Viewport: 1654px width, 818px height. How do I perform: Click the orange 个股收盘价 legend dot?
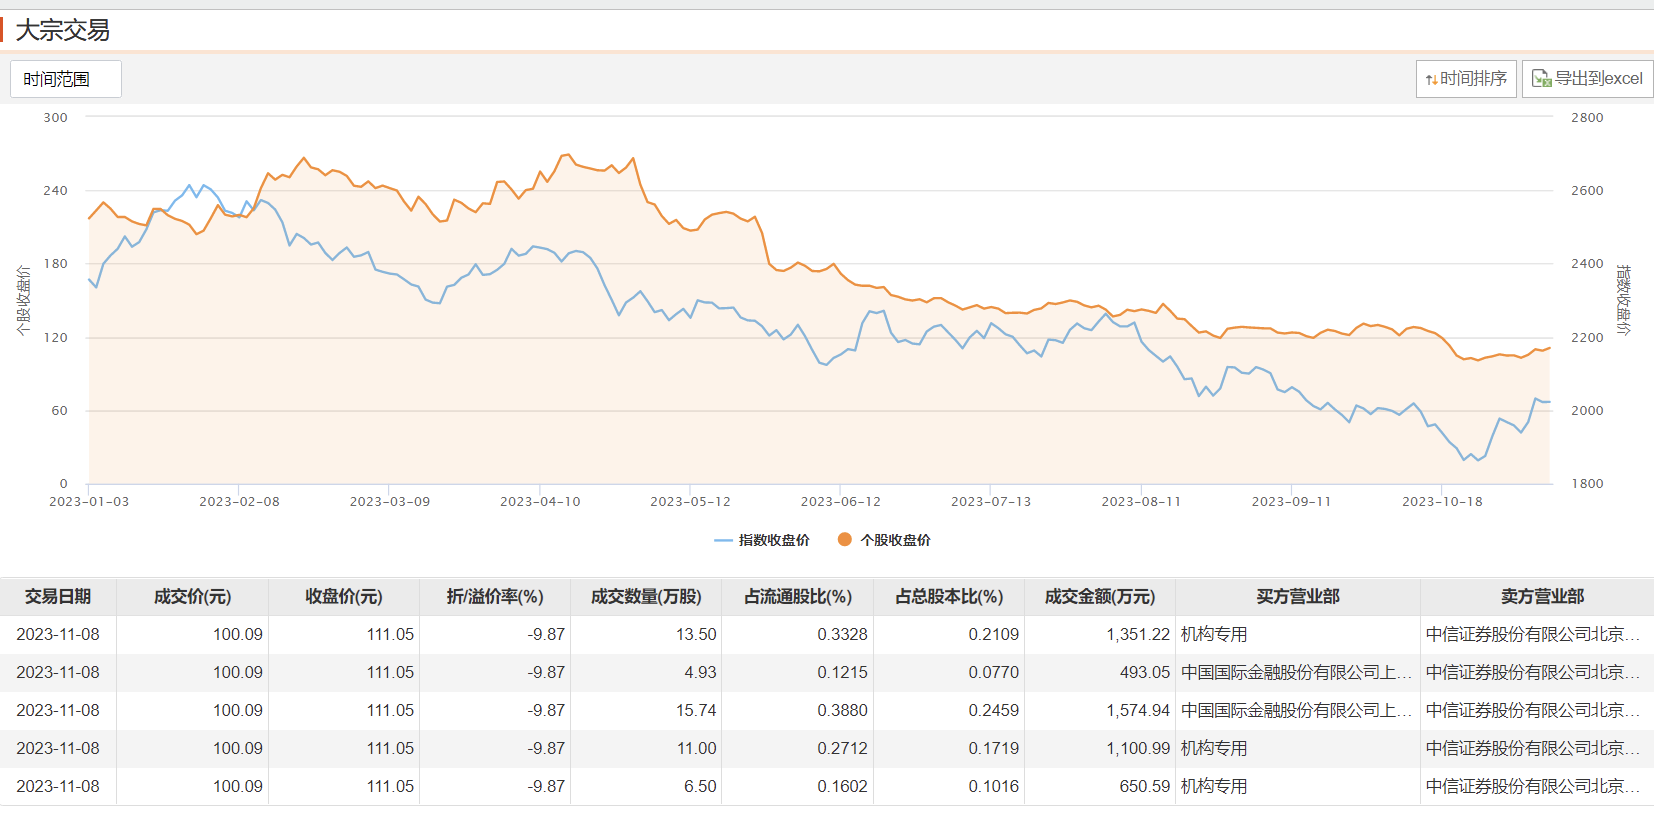(x=845, y=540)
